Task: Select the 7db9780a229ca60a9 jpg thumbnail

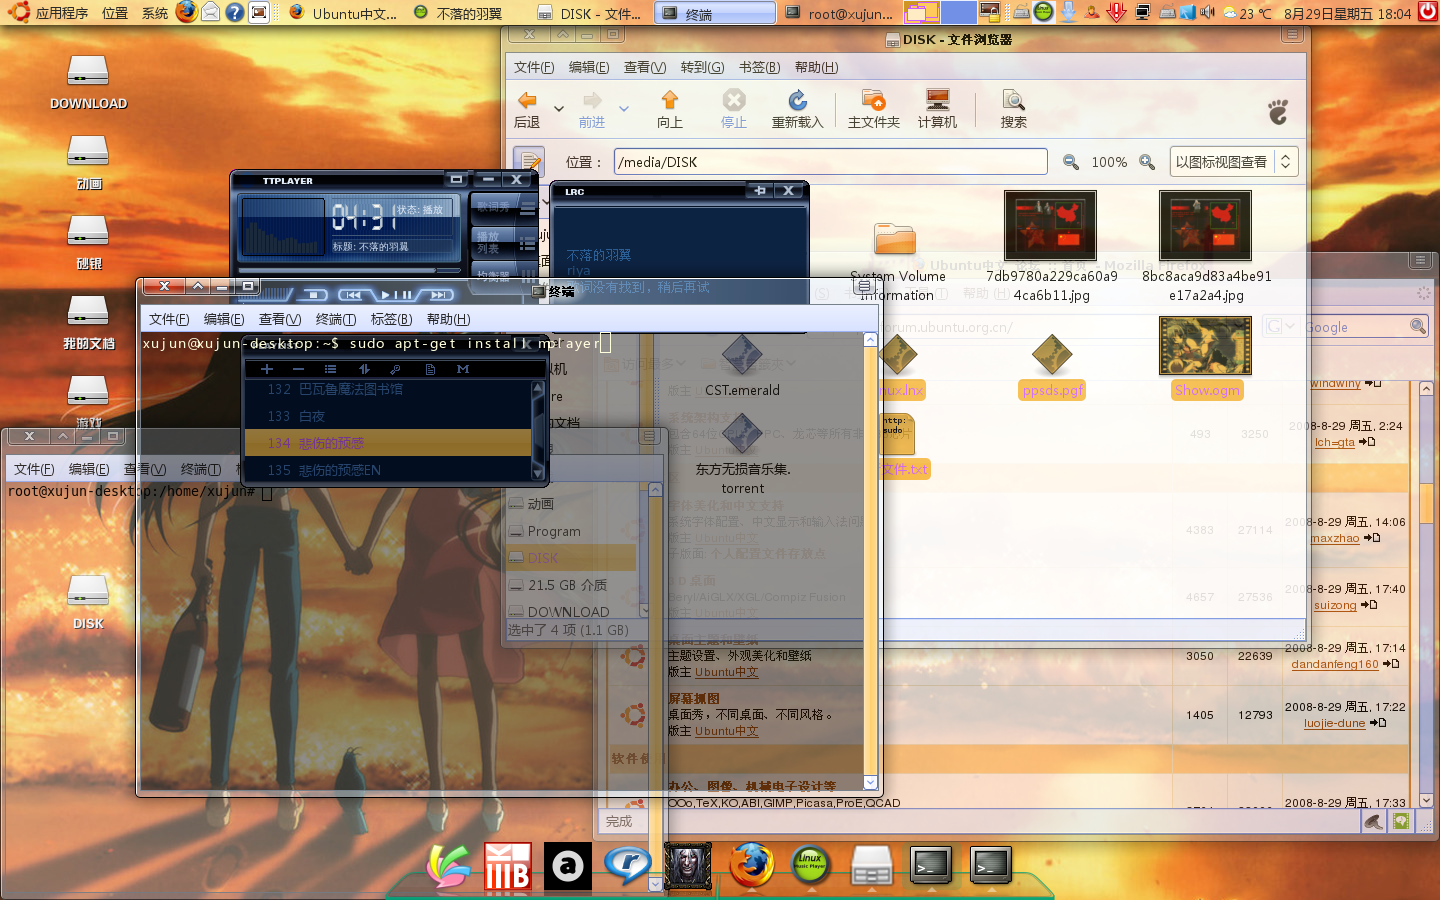Action: (1050, 225)
